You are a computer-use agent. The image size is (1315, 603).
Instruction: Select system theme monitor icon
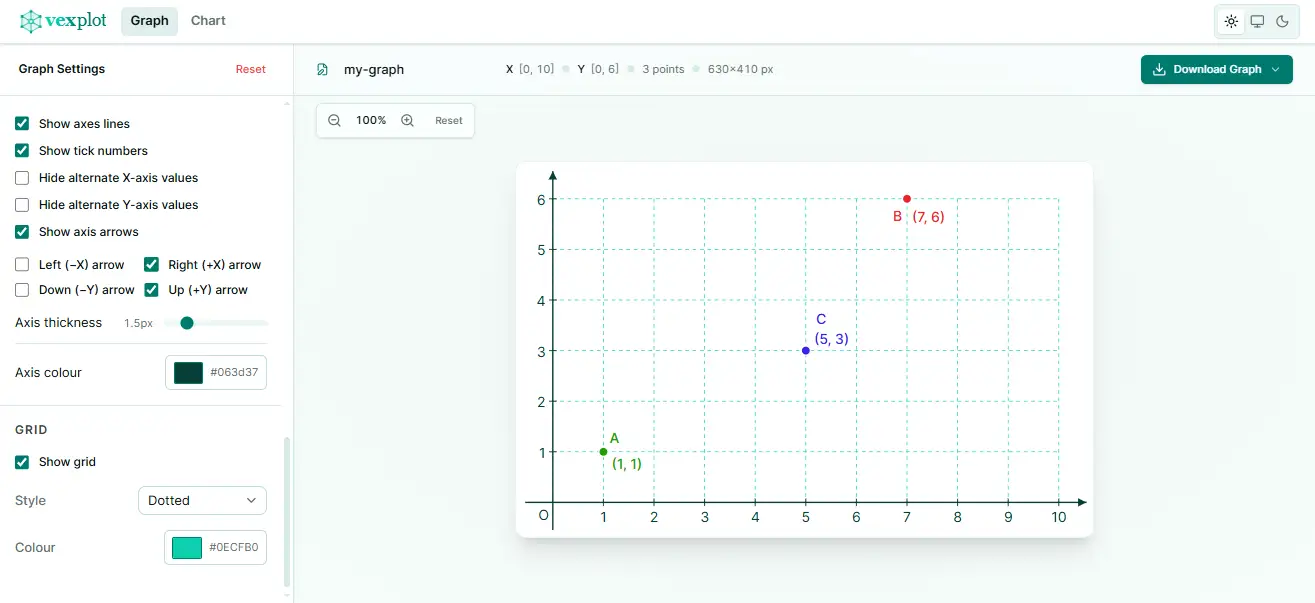(x=1257, y=21)
